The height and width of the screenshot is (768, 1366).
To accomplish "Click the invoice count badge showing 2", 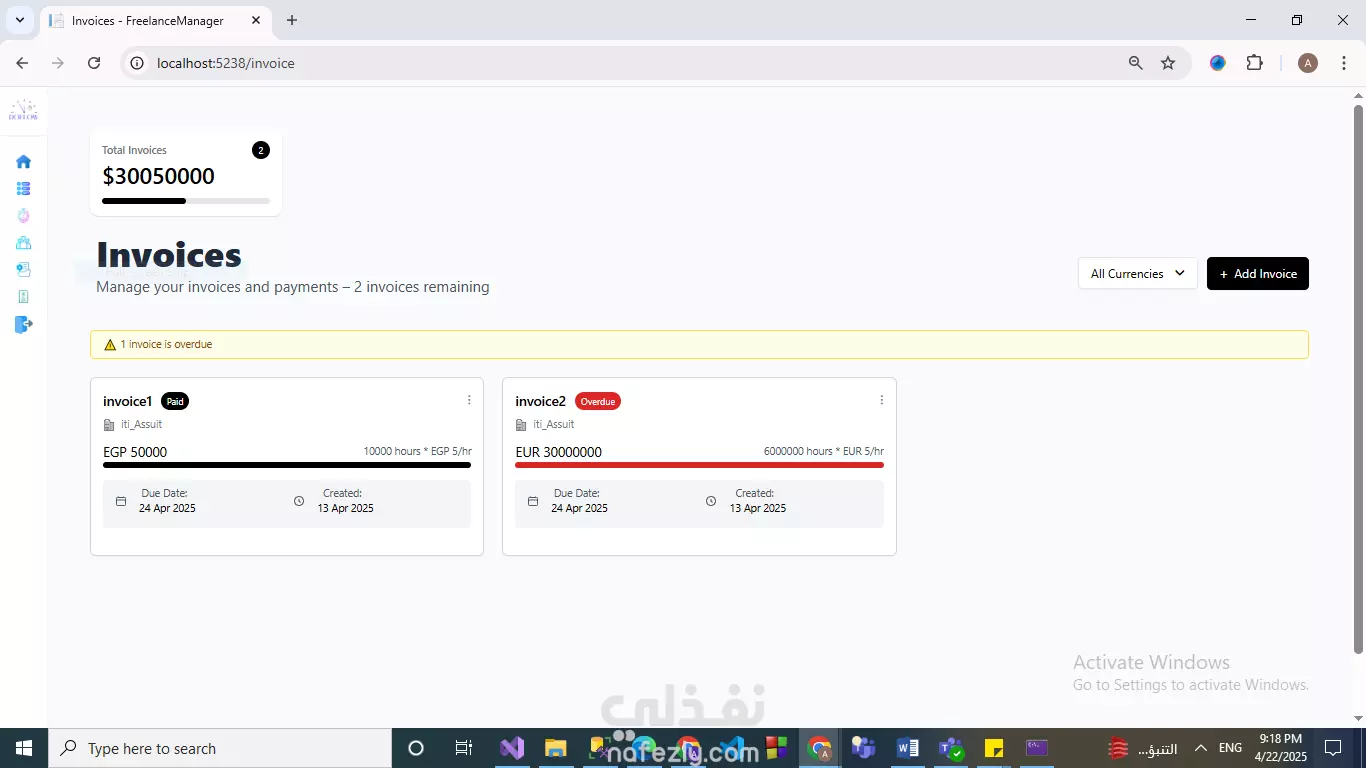I will [261, 150].
